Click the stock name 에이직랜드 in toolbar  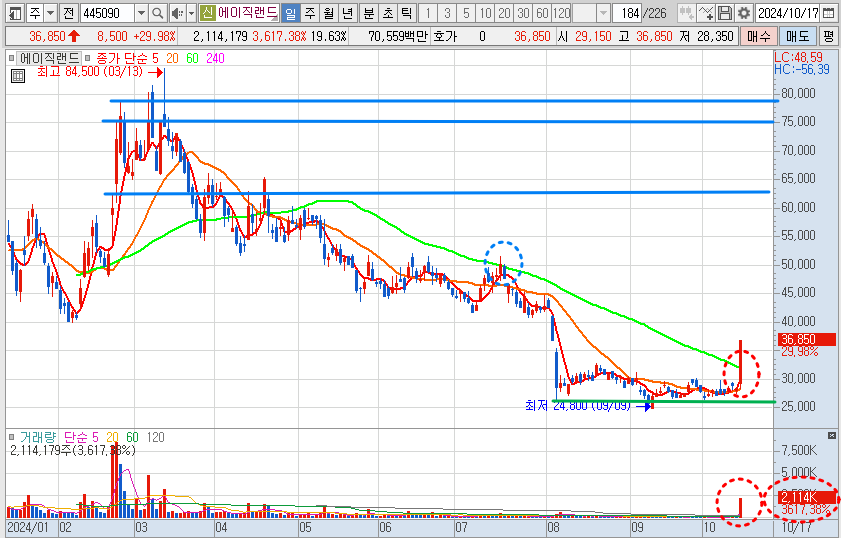pos(247,12)
